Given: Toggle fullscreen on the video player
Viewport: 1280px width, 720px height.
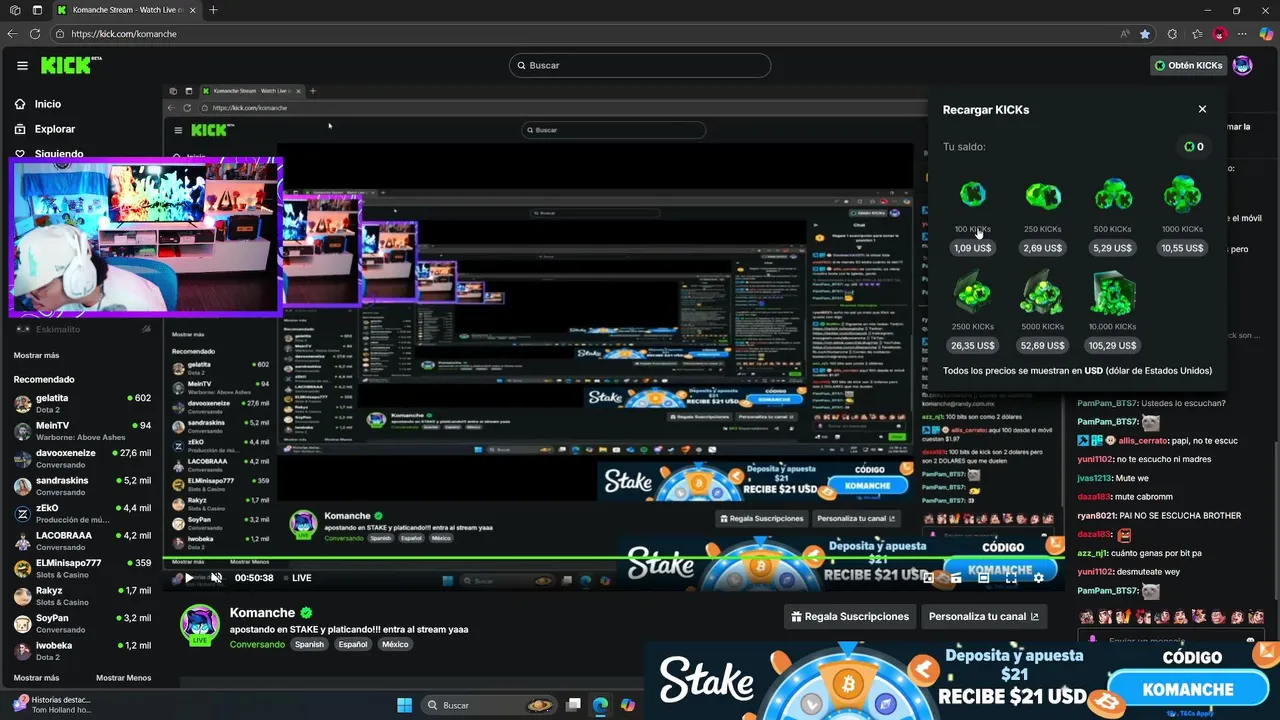Looking at the screenshot, I should coord(1011,578).
